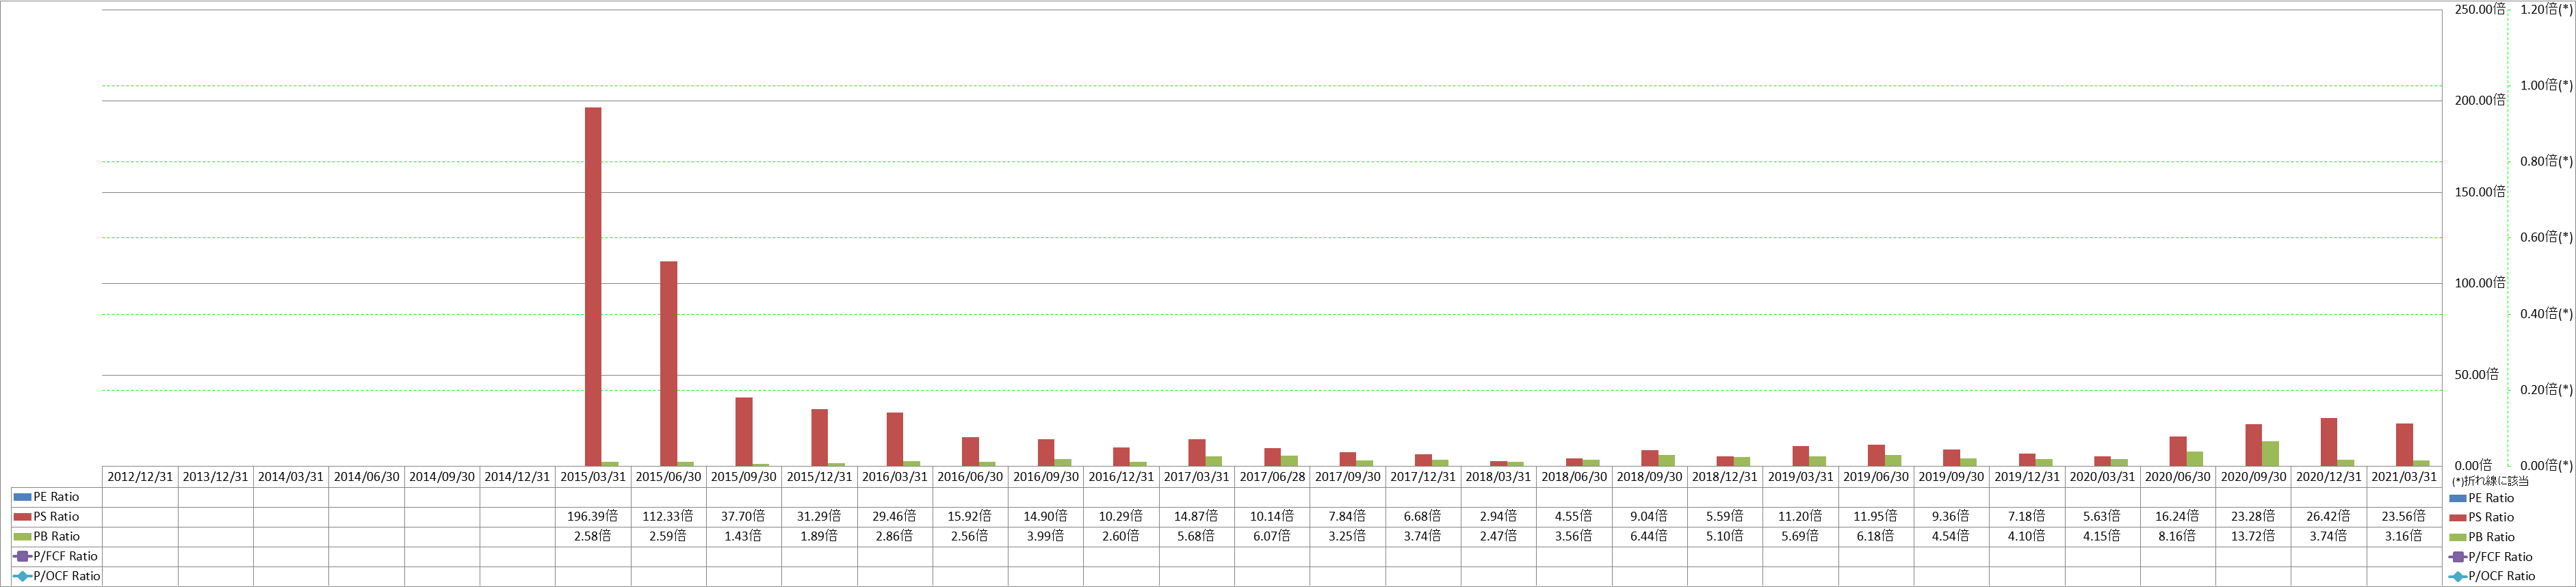The image size is (2576, 587).
Task: Click the 37.70倍 PS Ratio cell
Action: click(x=744, y=517)
